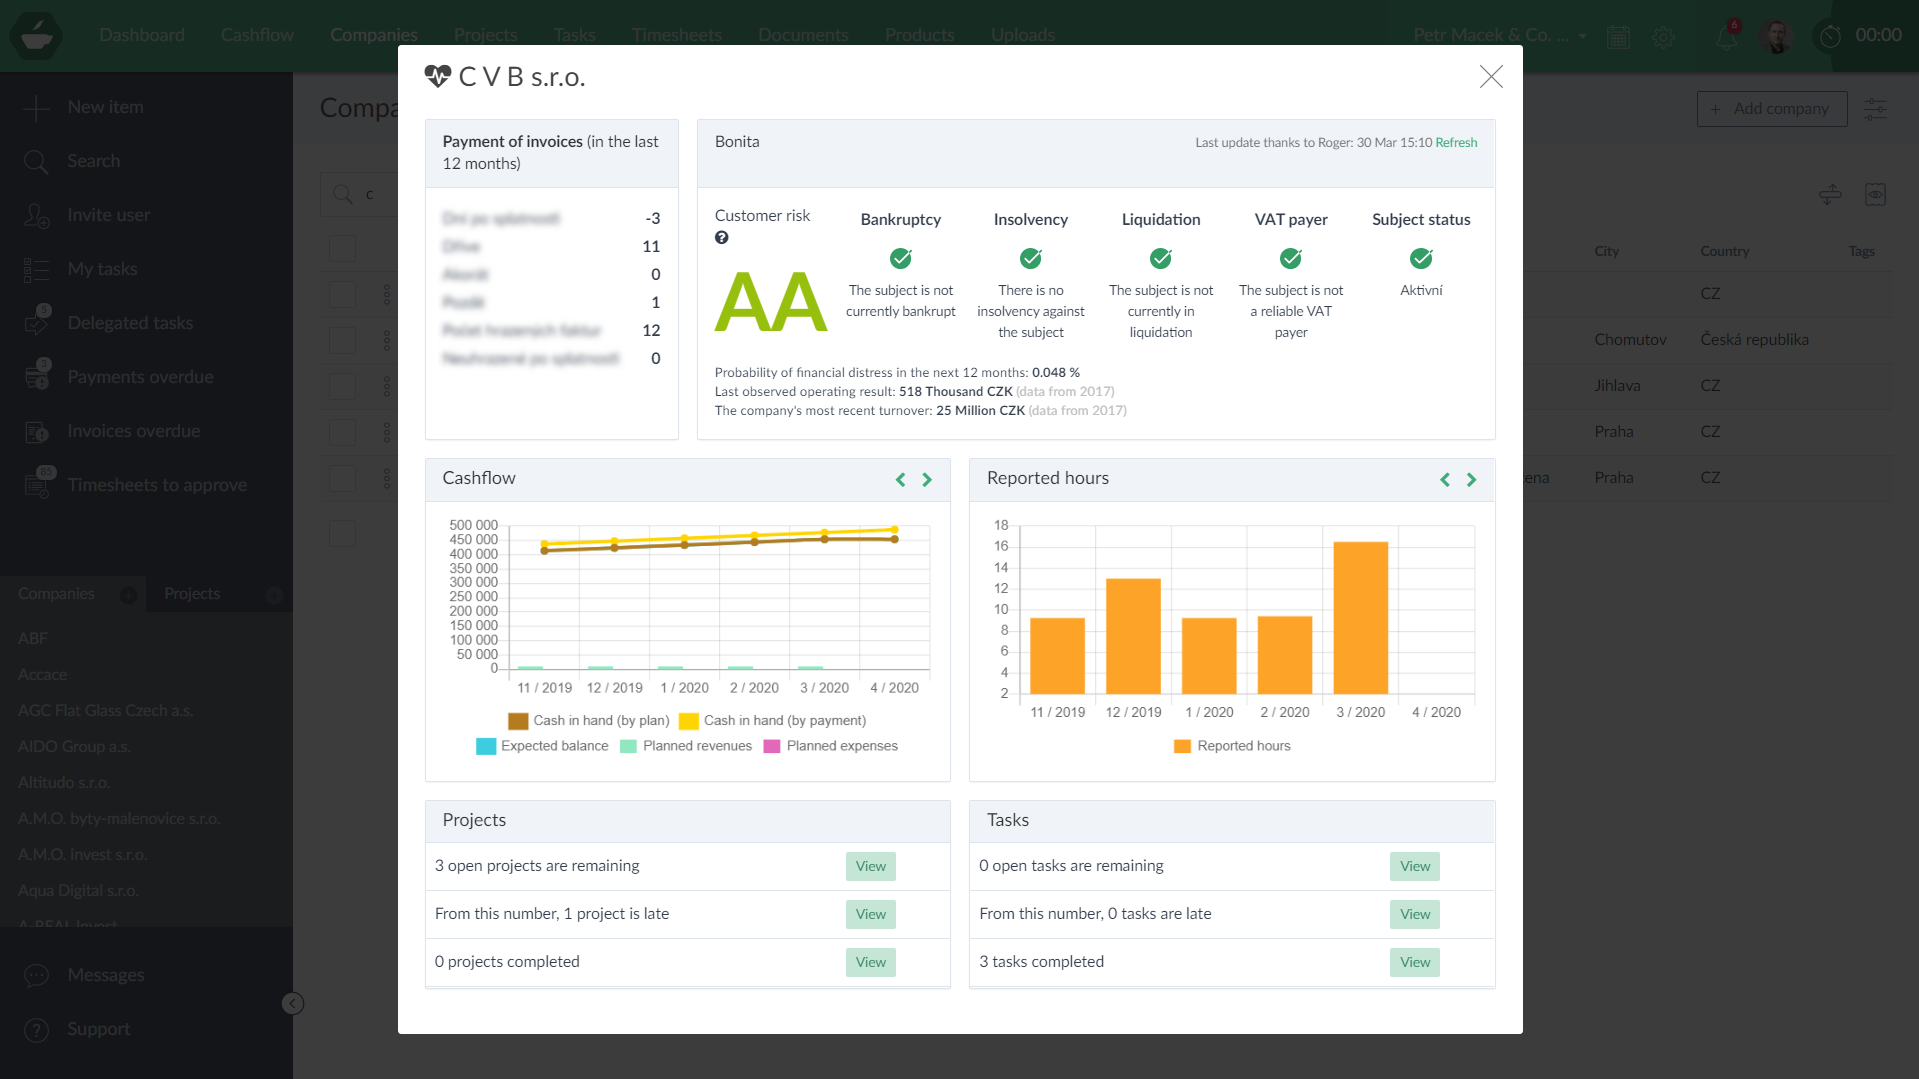
Task: Open the settings gear icon
Action: (1663, 37)
